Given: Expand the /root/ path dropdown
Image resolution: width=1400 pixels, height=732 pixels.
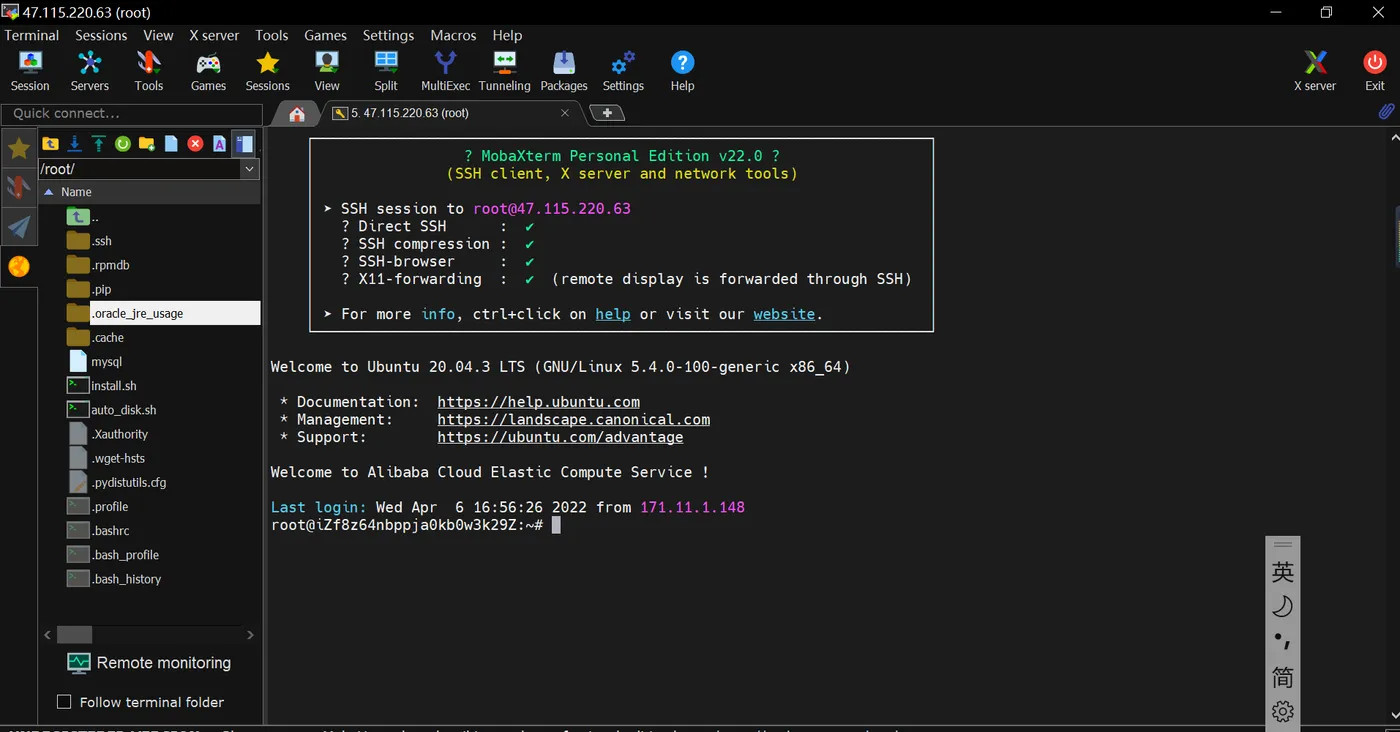Looking at the screenshot, I should click(249, 169).
